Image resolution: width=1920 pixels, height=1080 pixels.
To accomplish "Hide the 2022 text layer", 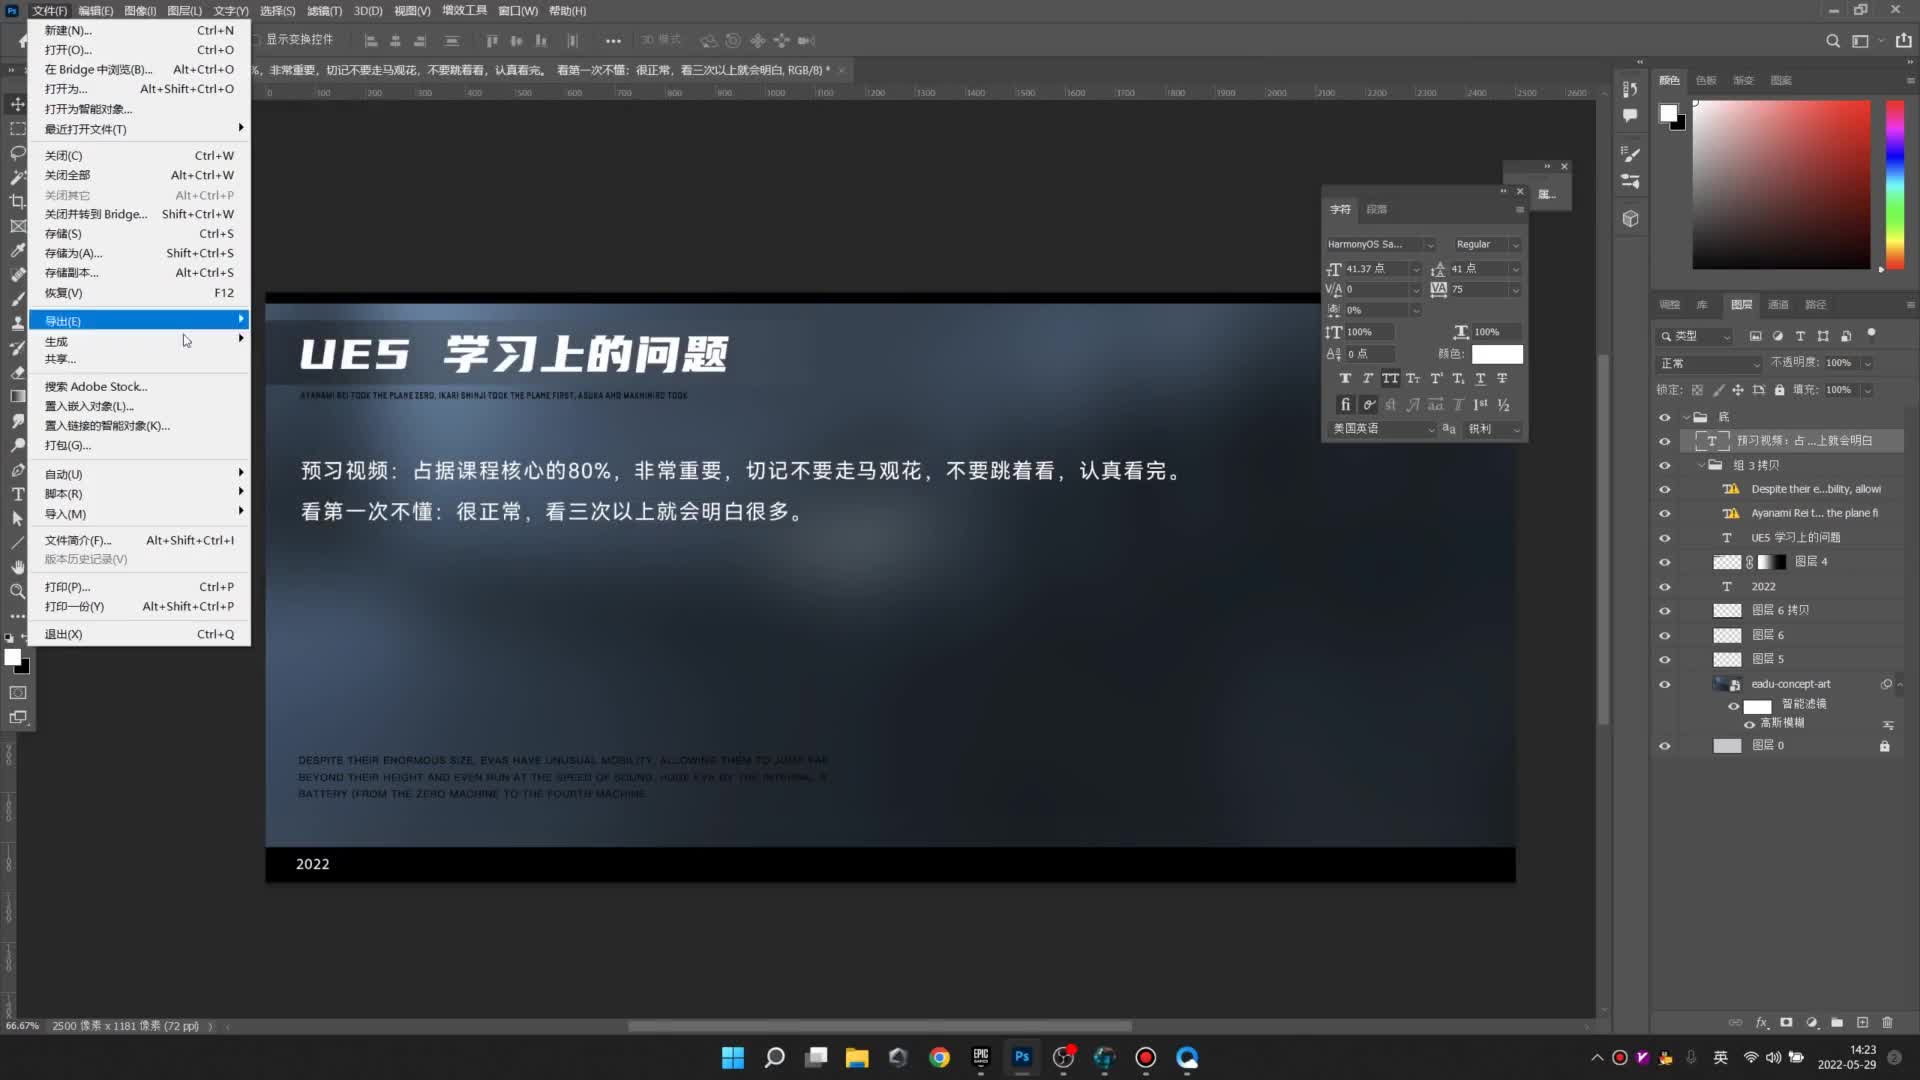I will click(1664, 587).
